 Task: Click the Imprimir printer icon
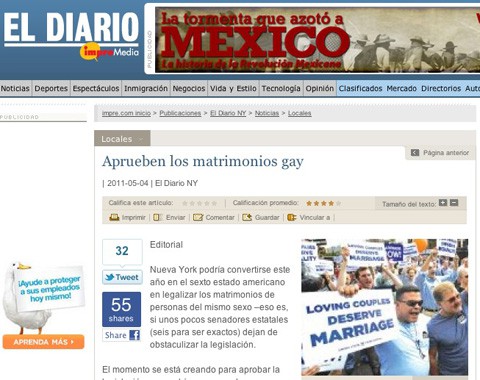pos(114,217)
